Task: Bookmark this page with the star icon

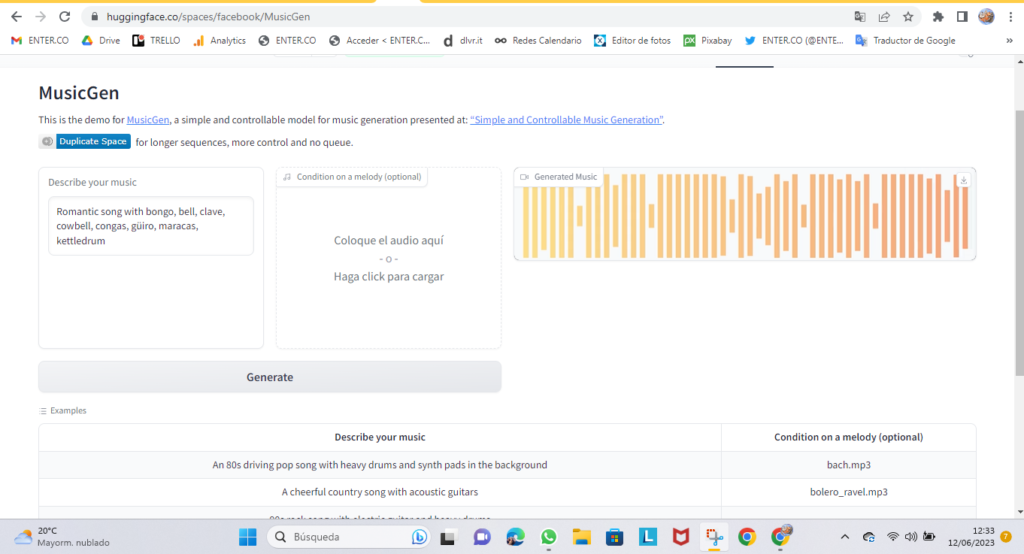Action: tap(908, 17)
